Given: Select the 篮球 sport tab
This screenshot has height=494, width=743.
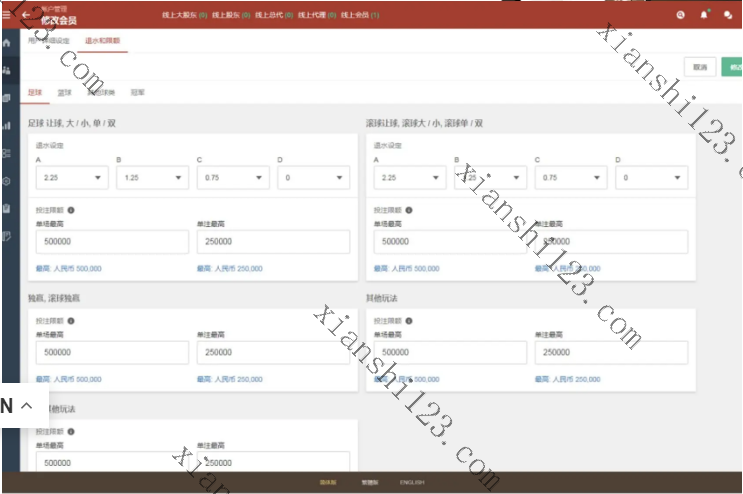Looking at the screenshot, I should (64, 92).
